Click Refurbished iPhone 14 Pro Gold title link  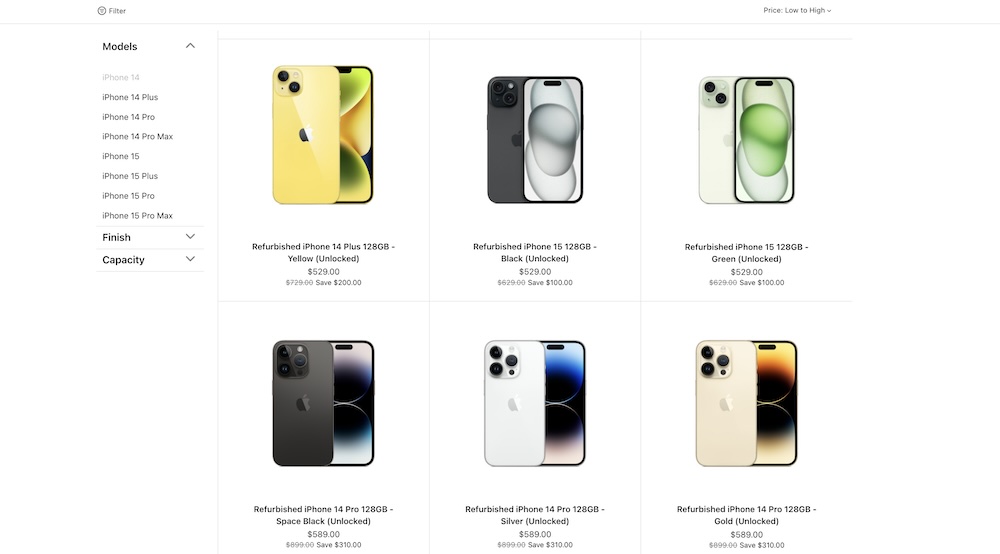pyautogui.click(x=746, y=515)
